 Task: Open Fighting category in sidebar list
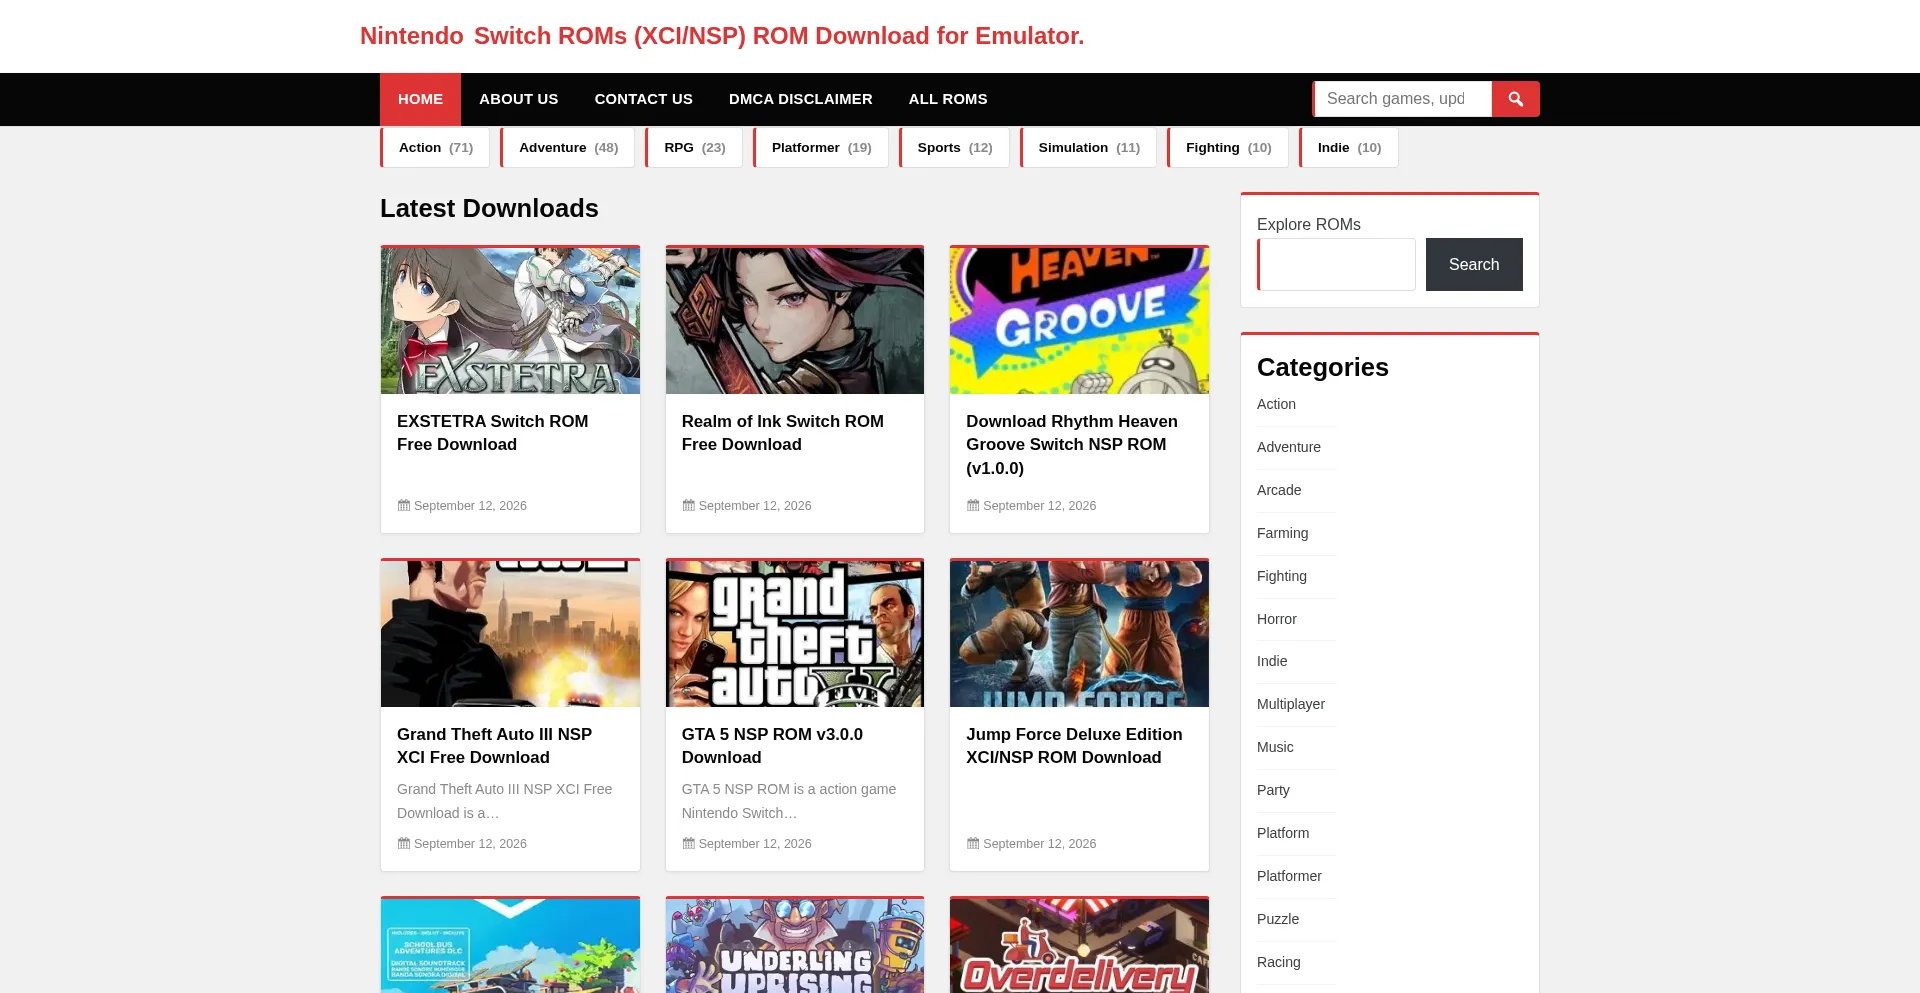1282,576
